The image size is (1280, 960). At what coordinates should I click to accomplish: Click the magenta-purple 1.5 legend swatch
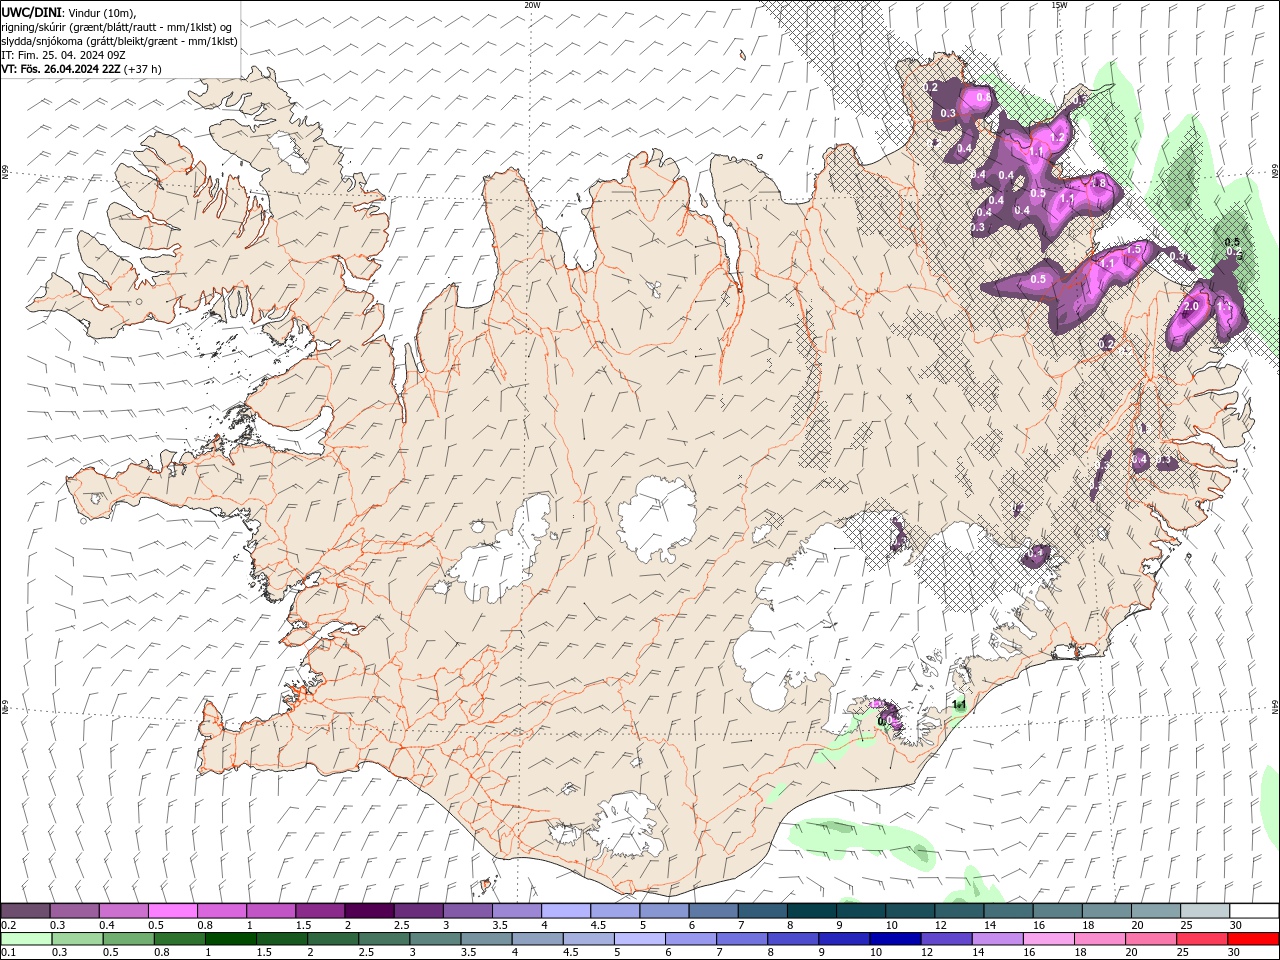320,911
